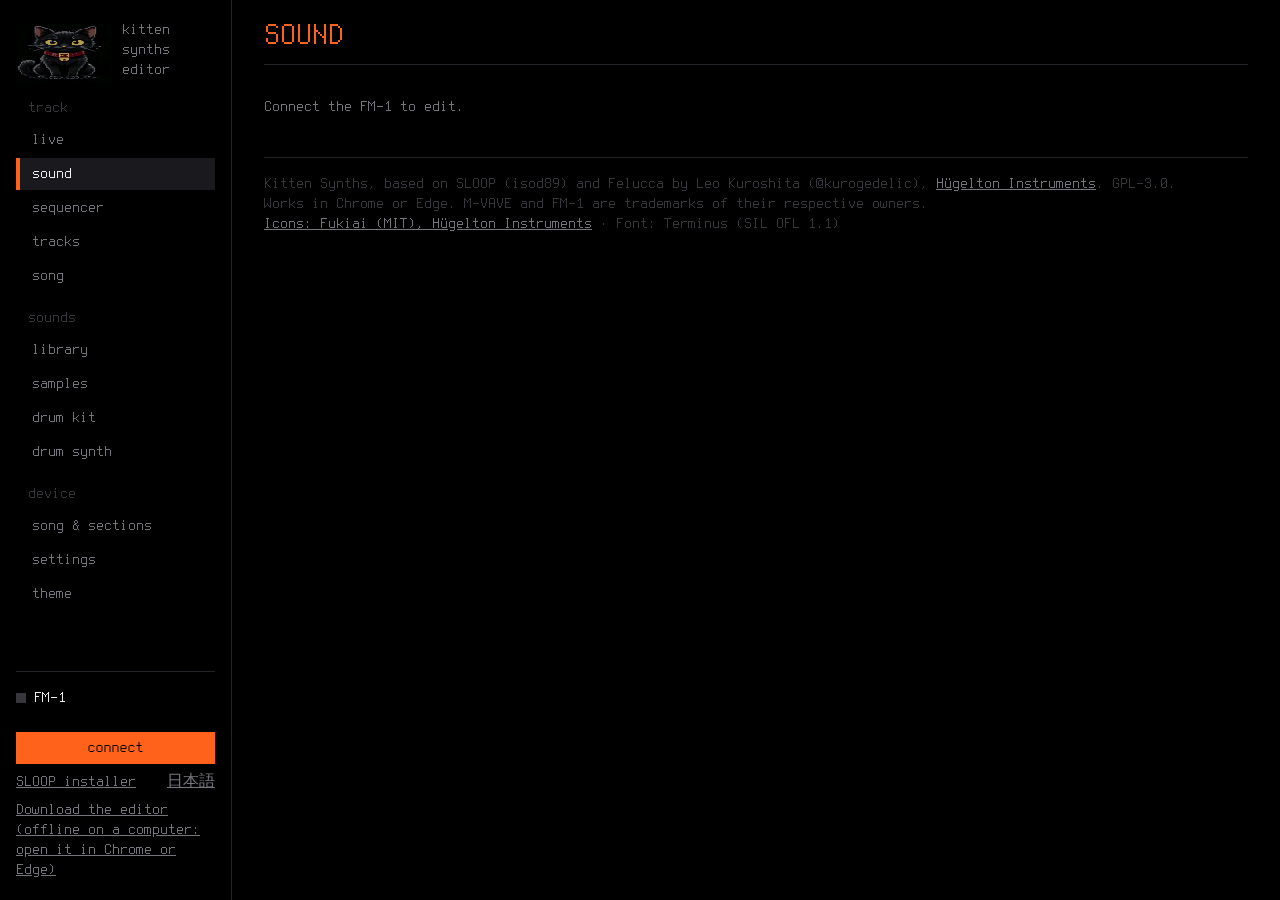Click the black kitten logo image
1280x900 pixels.
pyautogui.click(x=60, y=50)
